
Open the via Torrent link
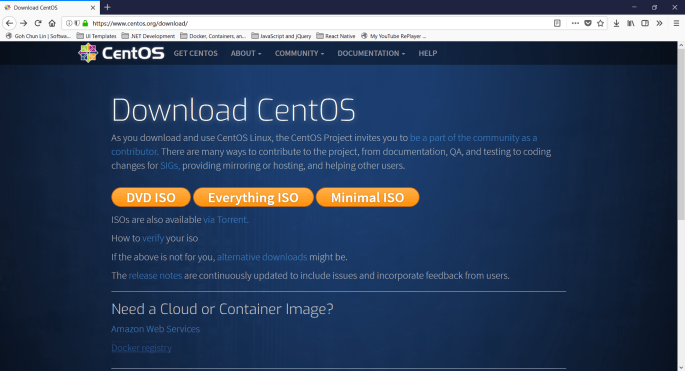coord(225,219)
